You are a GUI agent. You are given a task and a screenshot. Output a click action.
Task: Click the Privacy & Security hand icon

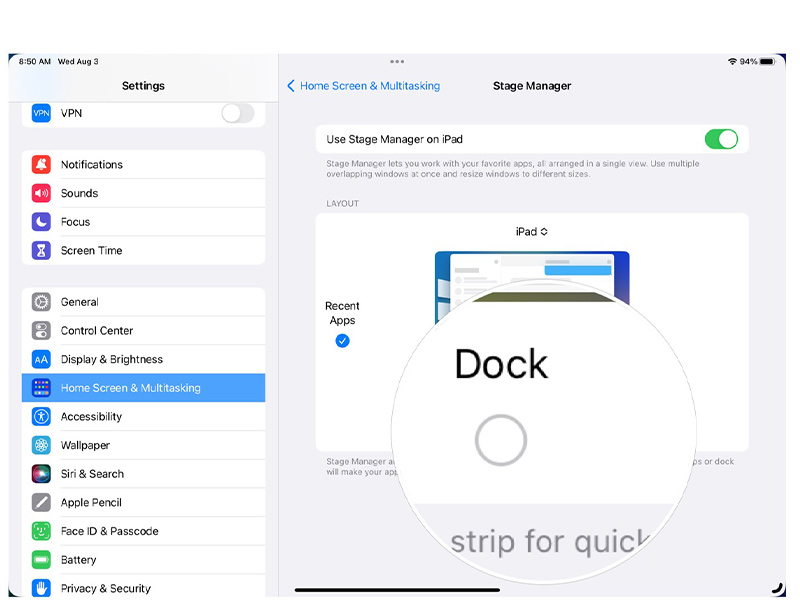click(41, 588)
